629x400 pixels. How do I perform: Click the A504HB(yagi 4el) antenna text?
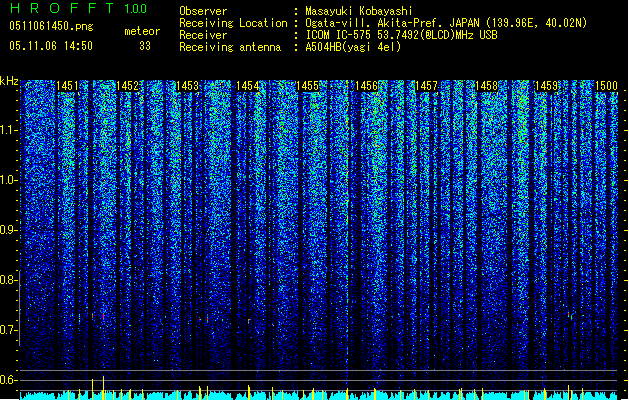click(353, 47)
